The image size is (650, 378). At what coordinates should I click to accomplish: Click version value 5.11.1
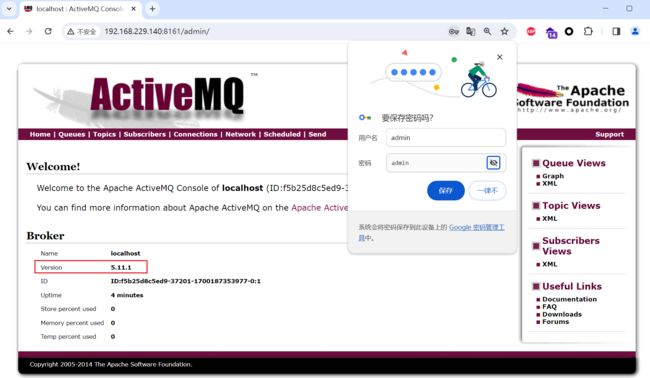(121, 267)
